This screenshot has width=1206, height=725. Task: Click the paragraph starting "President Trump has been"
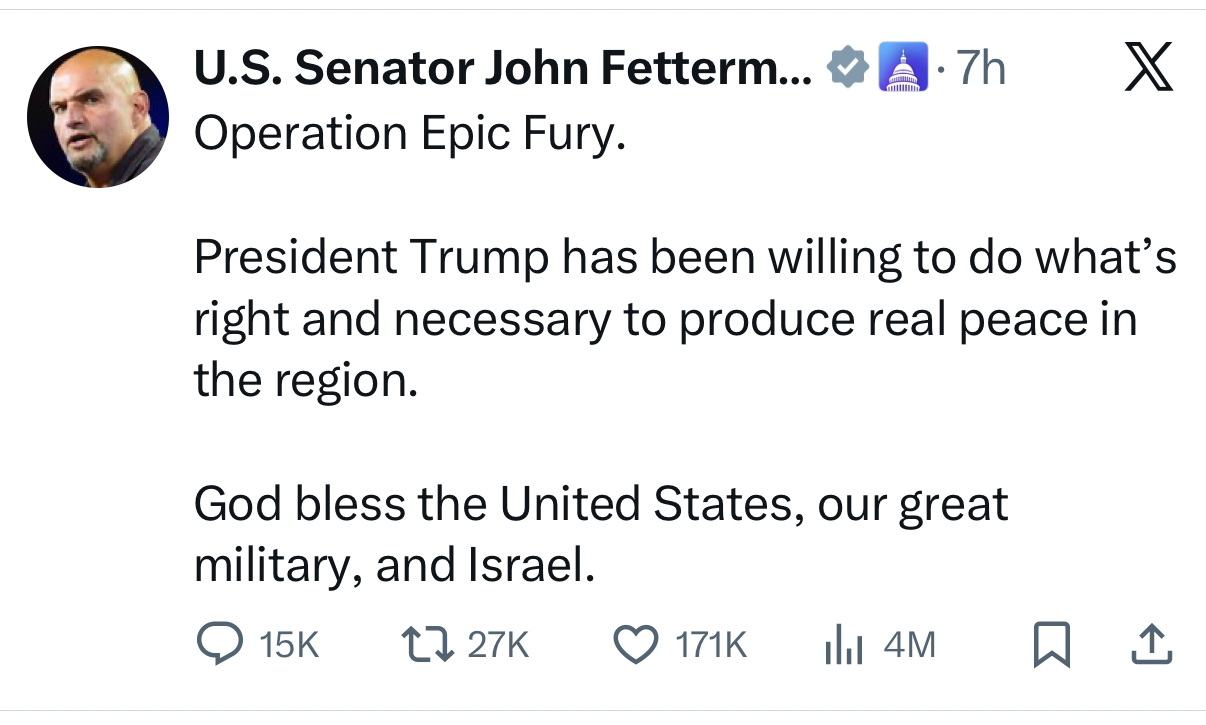point(683,320)
